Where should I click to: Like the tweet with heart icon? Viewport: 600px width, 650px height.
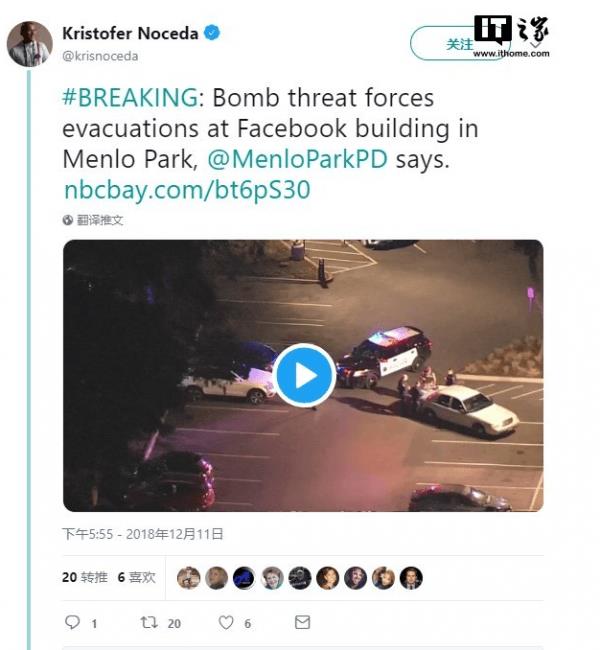[x=226, y=622]
